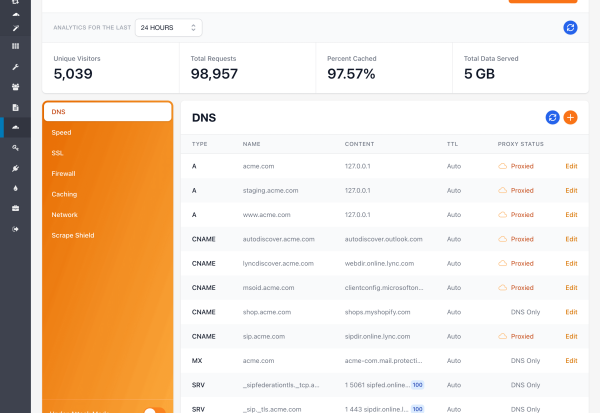Click the plug icon in sidebar
Screen dimensions: 600x413
pyautogui.click(x=15, y=168)
